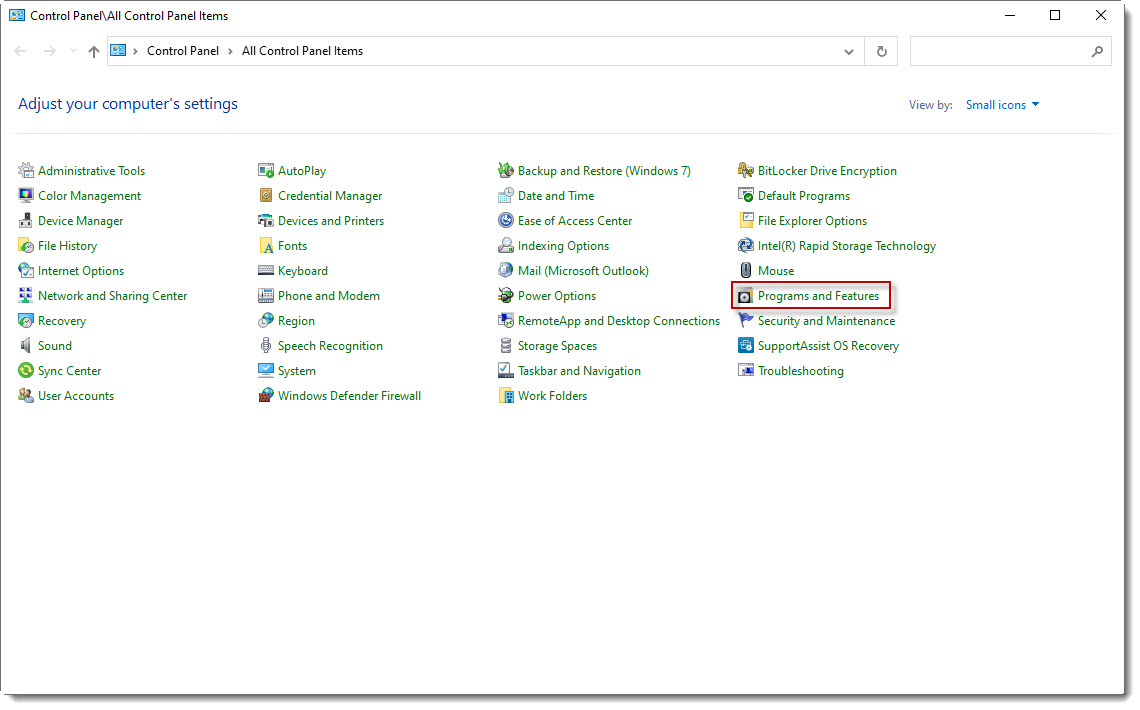Click the Ease of Access Center icon
The image size is (1140, 710).
[x=506, y=221]
